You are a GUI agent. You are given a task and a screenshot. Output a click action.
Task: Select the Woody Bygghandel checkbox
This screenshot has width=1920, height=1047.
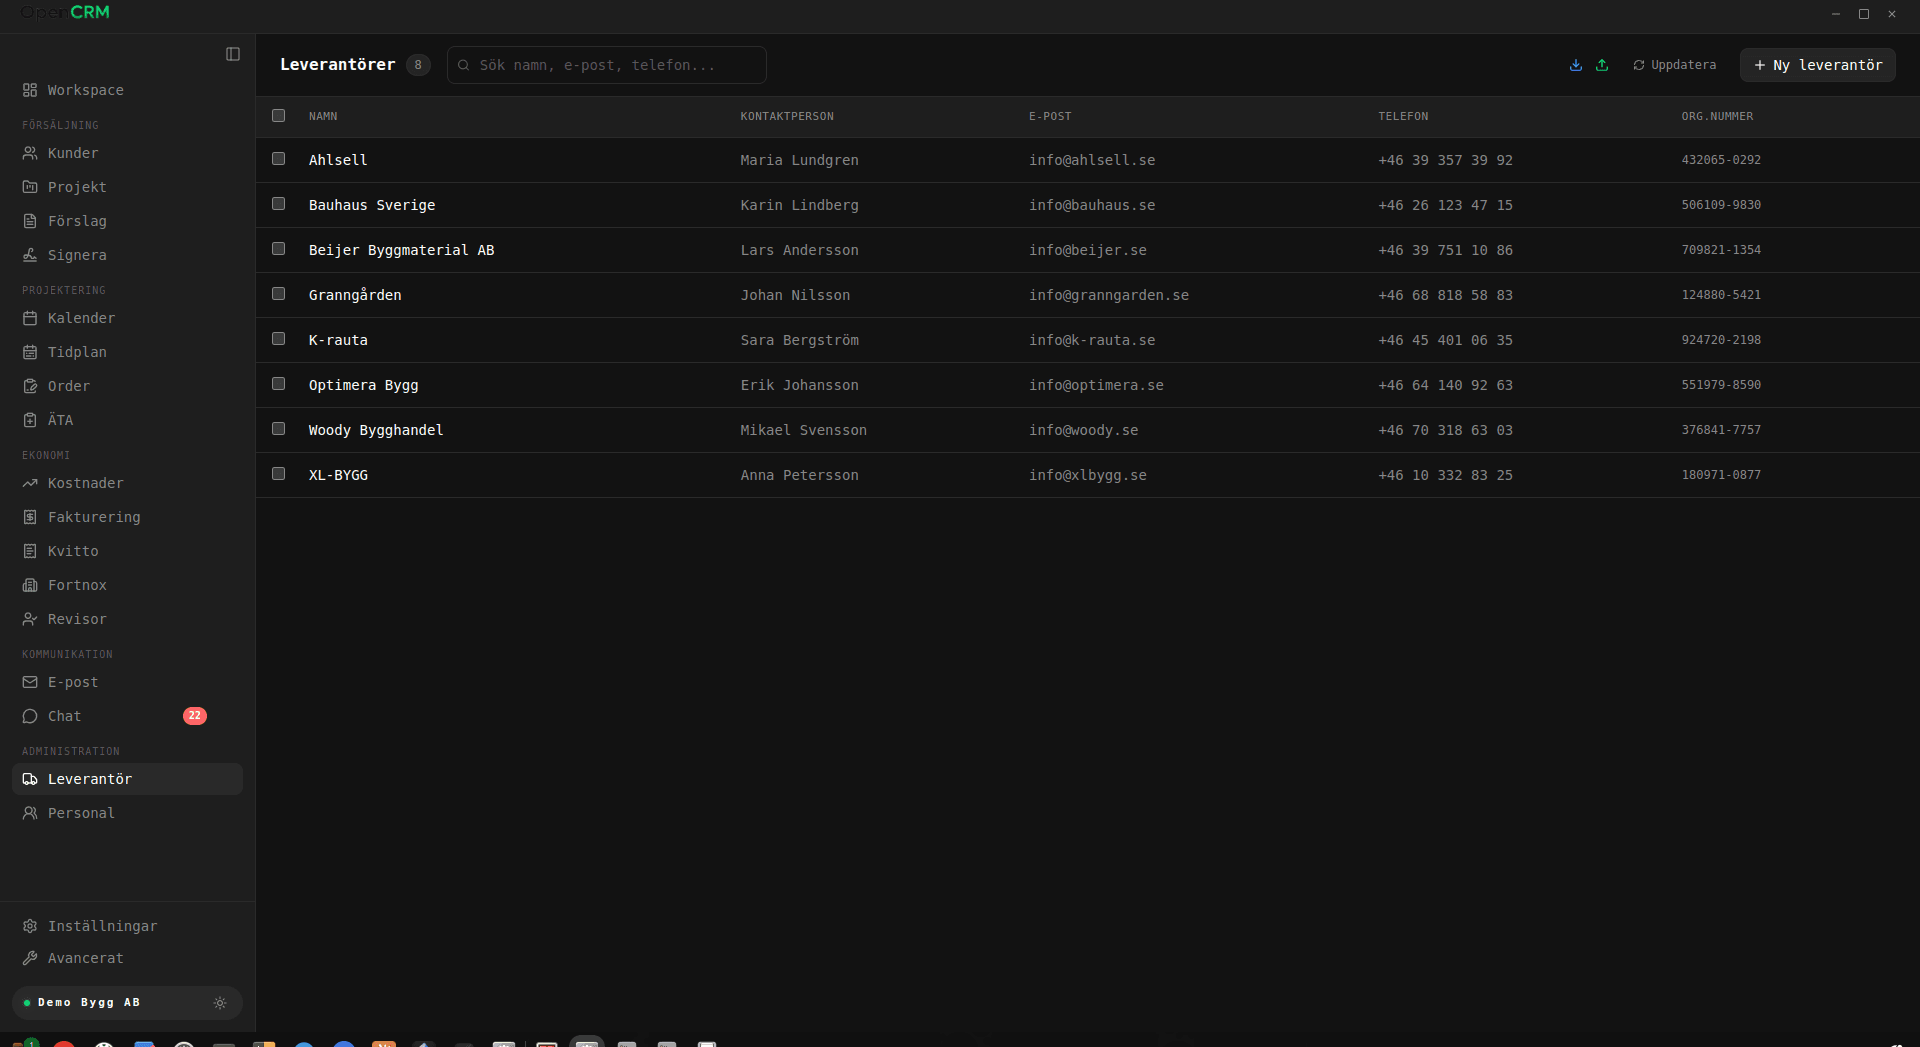coord(278,429)
